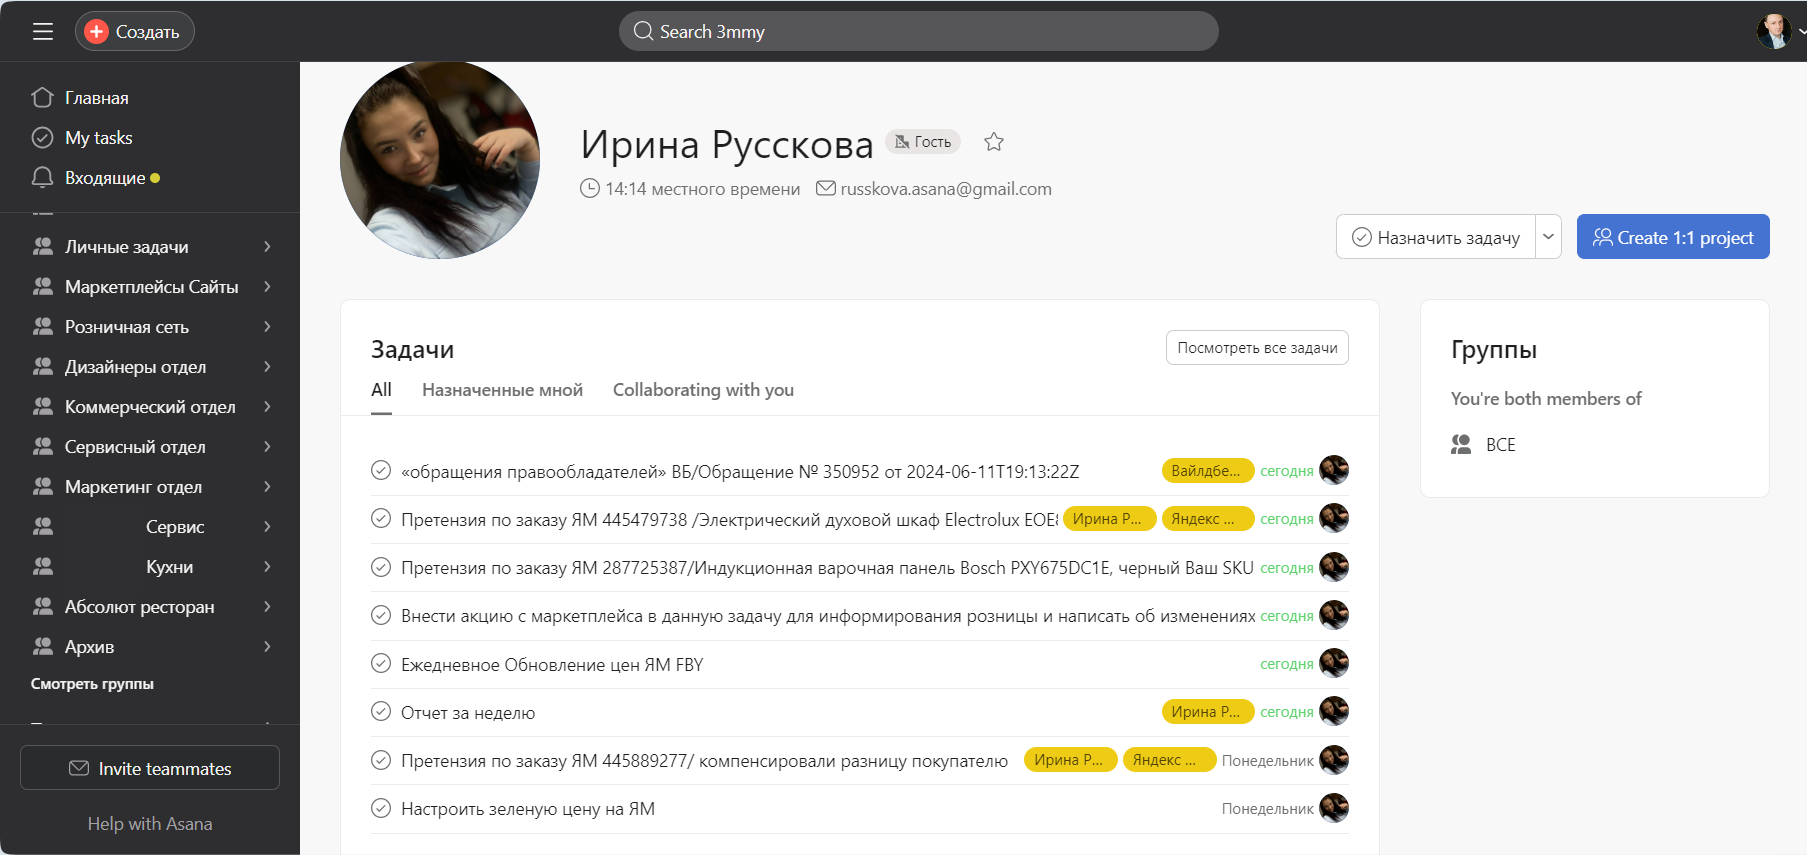
Task: Click email russkova.asana@gmail.com
Action: [946, 189]
